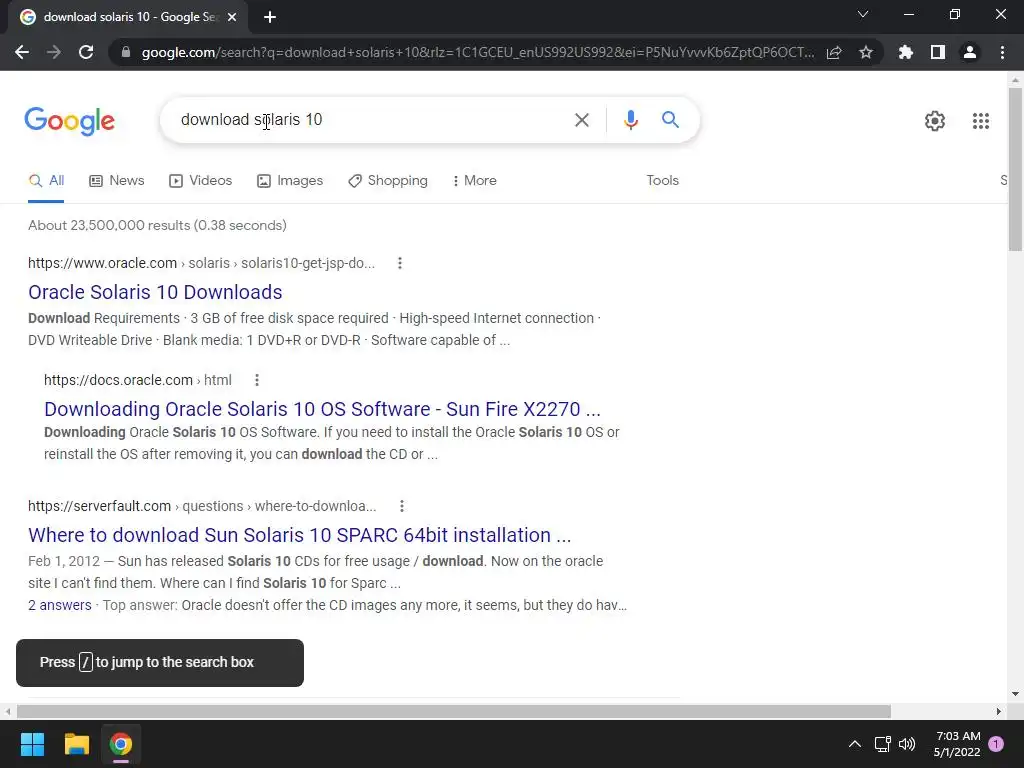Open options for docs.oracle.com result
The image size is (1024, 768).
pyautogui.click(x=257, y=380)
